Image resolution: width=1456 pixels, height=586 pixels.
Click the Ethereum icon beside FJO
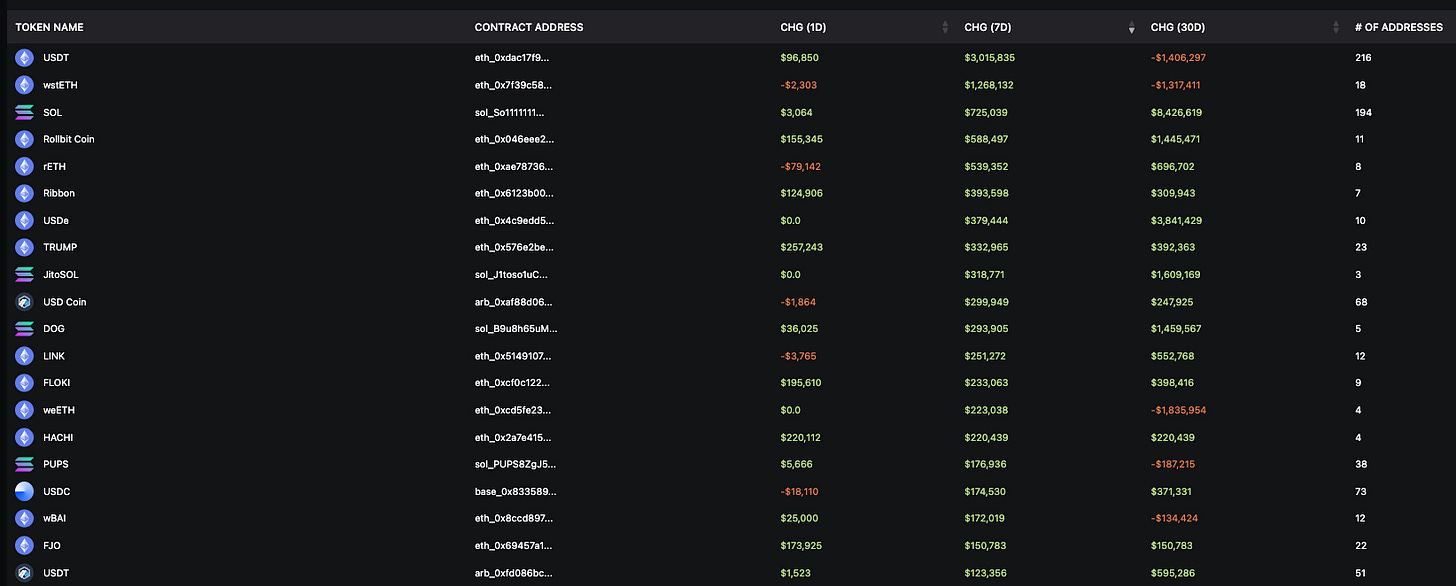click(x=24, y=545)
